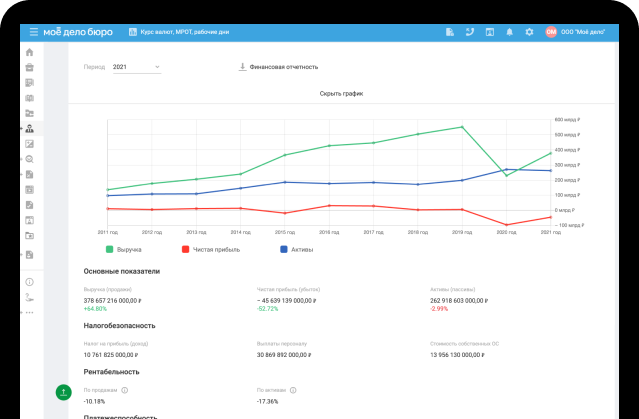Open 'Курс валют, МРОТ, рабочие дни'
Viewport: 639px width, 419px height.
coord(179,32)
